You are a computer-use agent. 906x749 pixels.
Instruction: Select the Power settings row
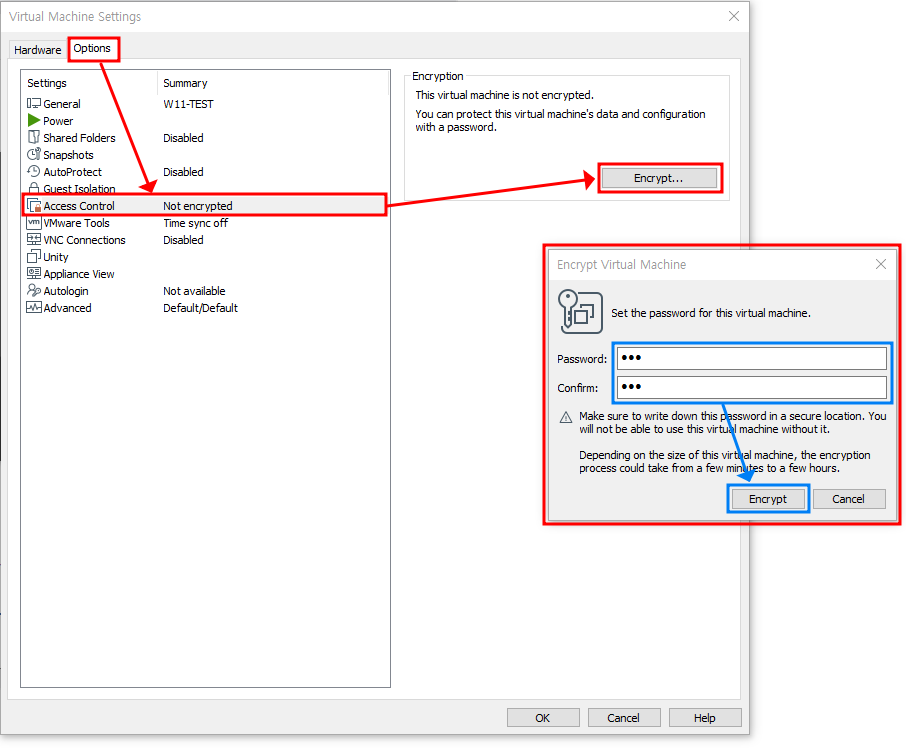coord(205,121)
